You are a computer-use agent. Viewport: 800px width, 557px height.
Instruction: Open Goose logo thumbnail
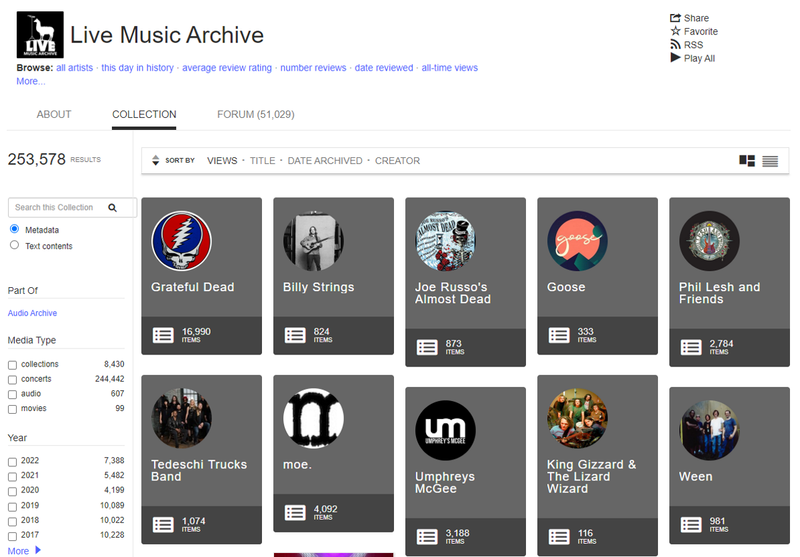coord(578,241)
